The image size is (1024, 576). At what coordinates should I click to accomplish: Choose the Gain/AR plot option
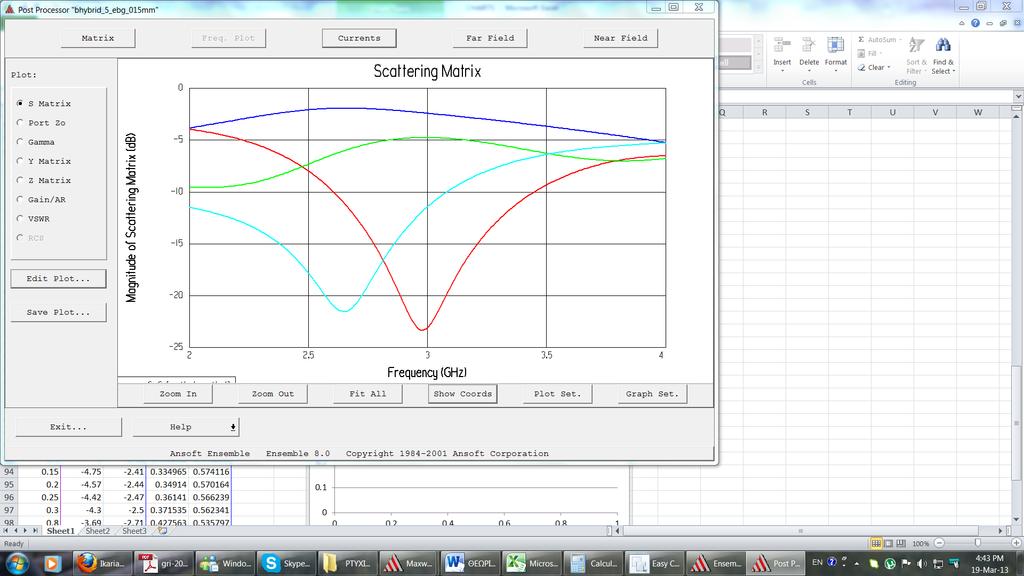pos(20,199)
